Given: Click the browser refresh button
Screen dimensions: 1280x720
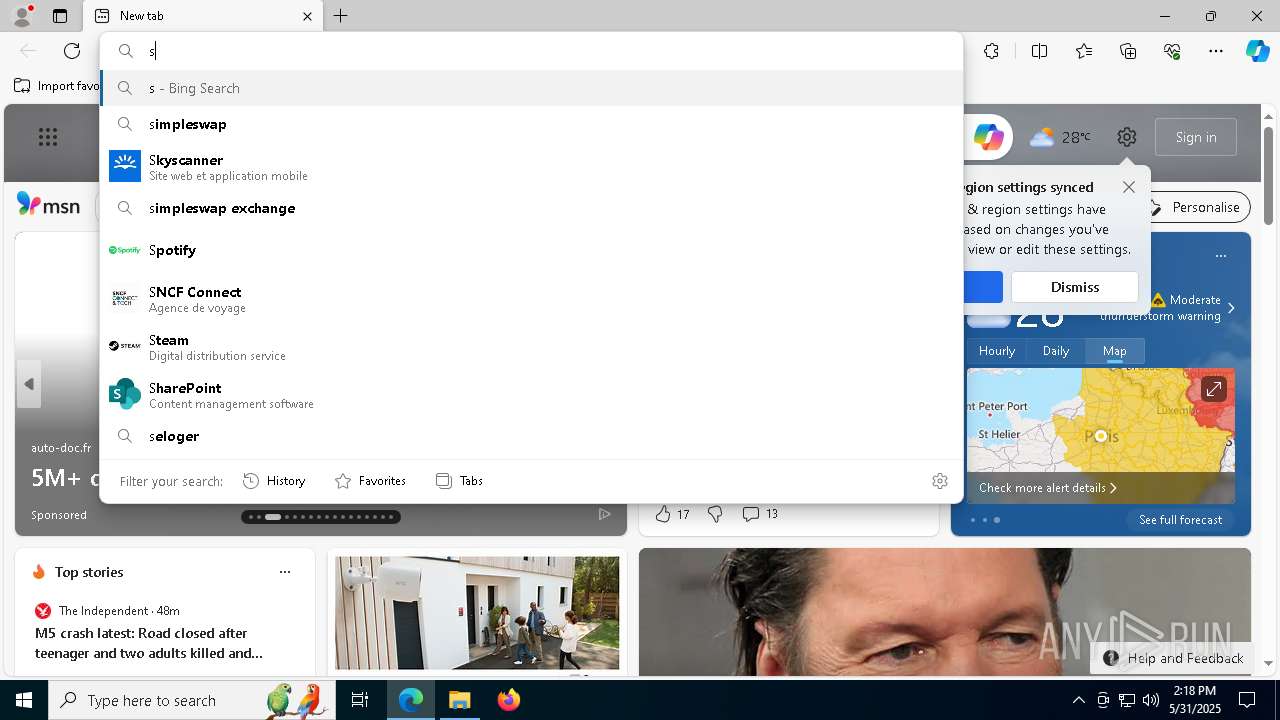Looking at the screenshot, I should 72,51.
